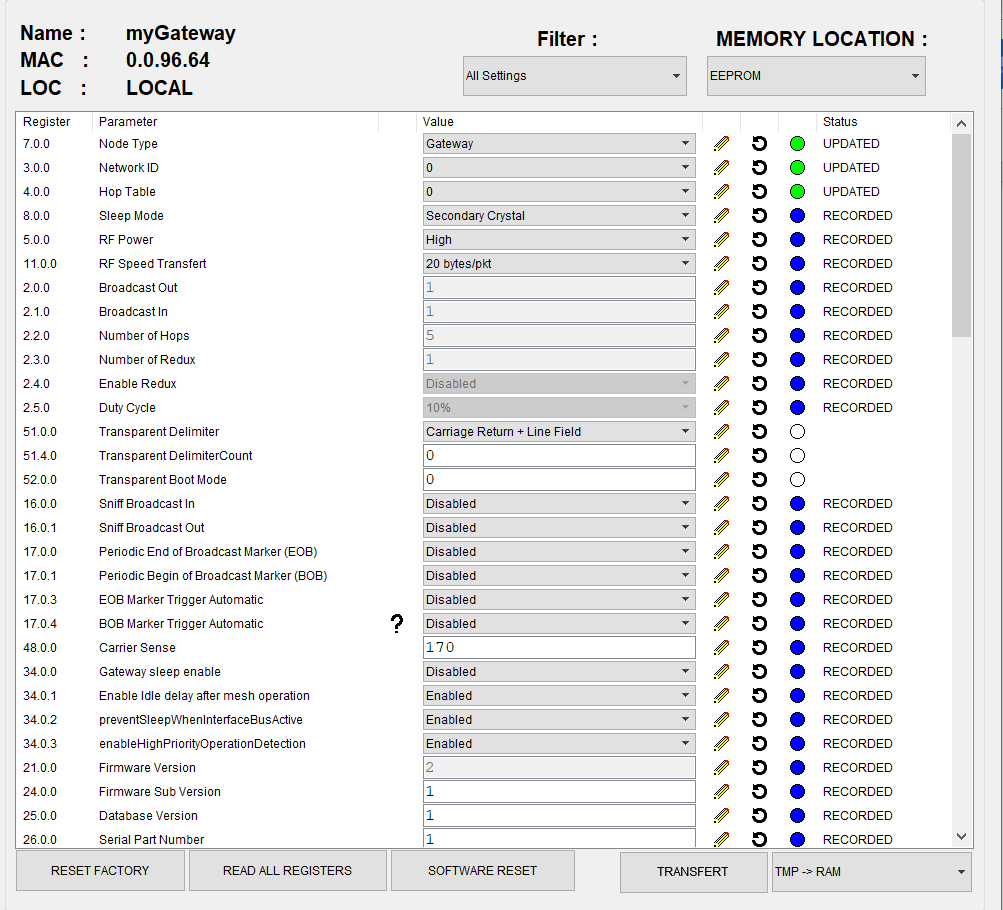This screenshot has height=910, width=1003.
Task: Open the Filter dropdown showing All Settings
Action: click(x=574, y=75)
